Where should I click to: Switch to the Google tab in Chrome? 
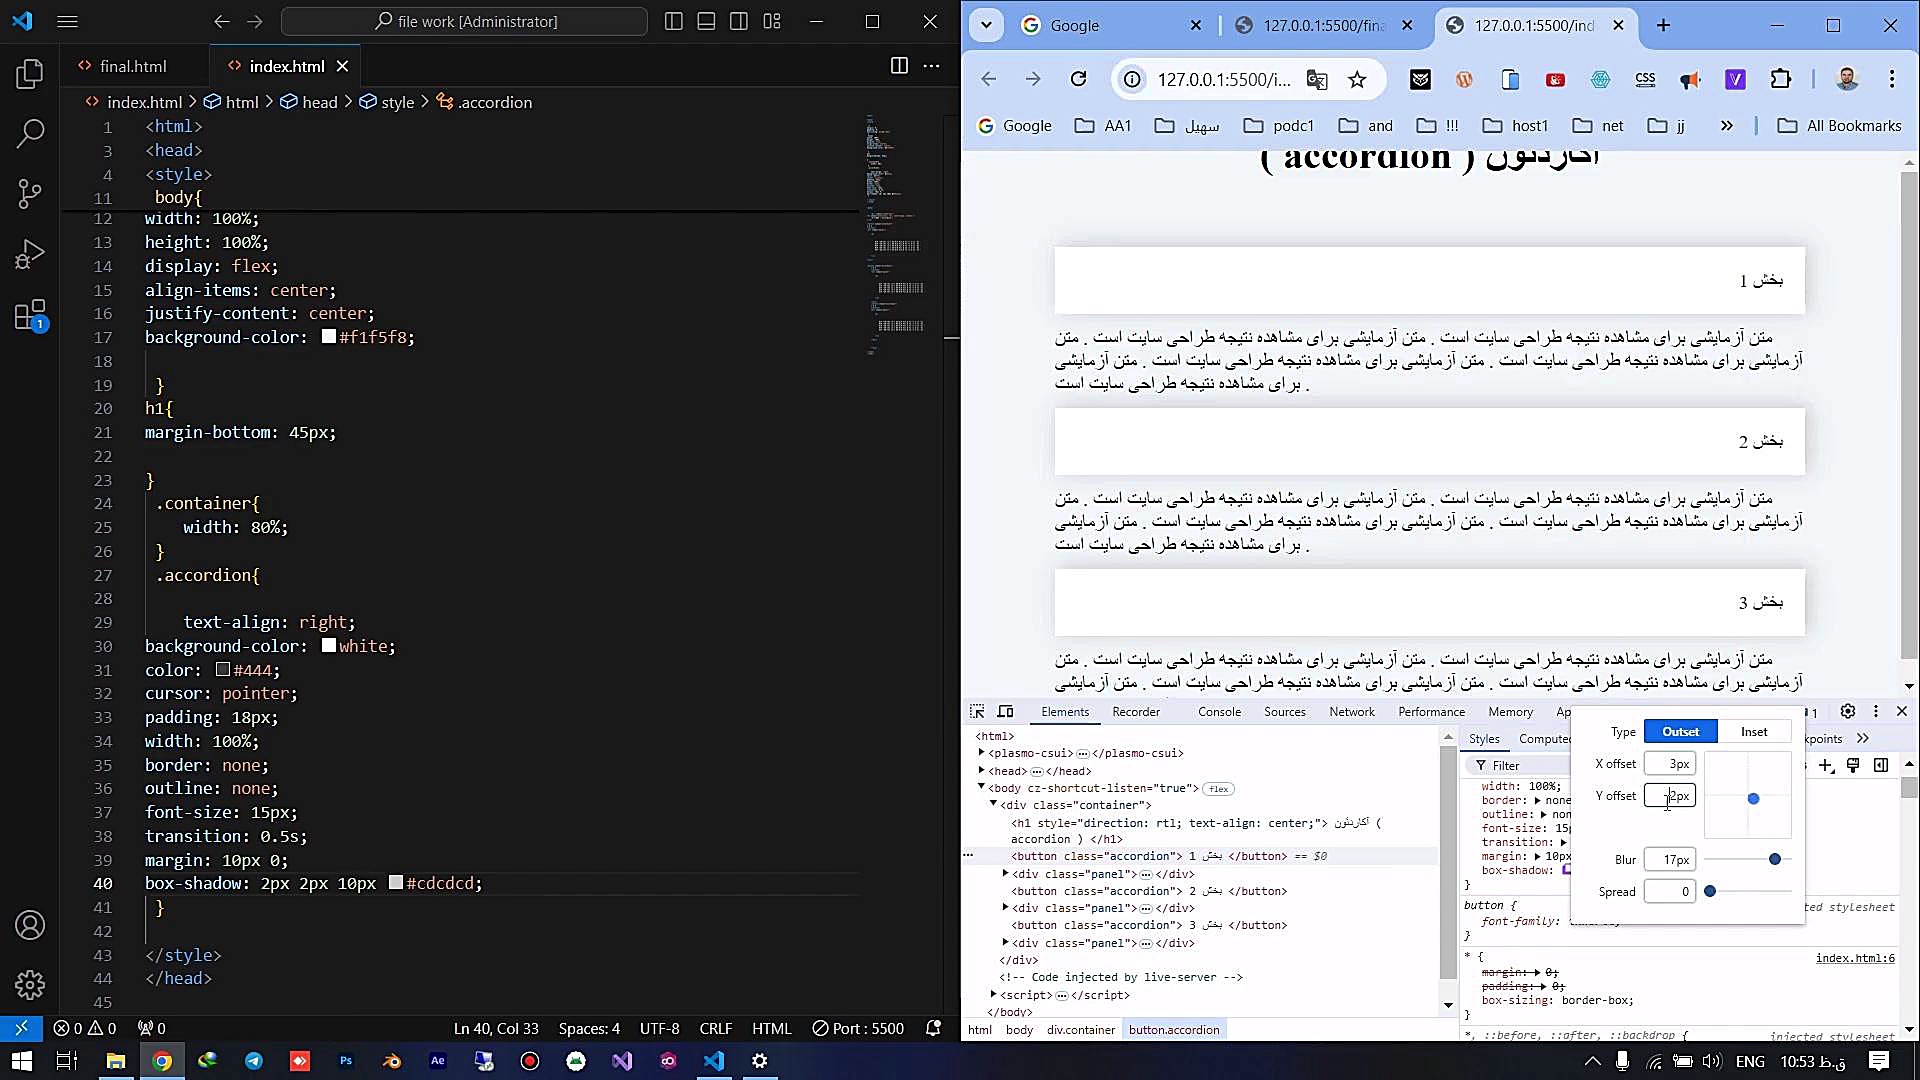point(1111,25)
